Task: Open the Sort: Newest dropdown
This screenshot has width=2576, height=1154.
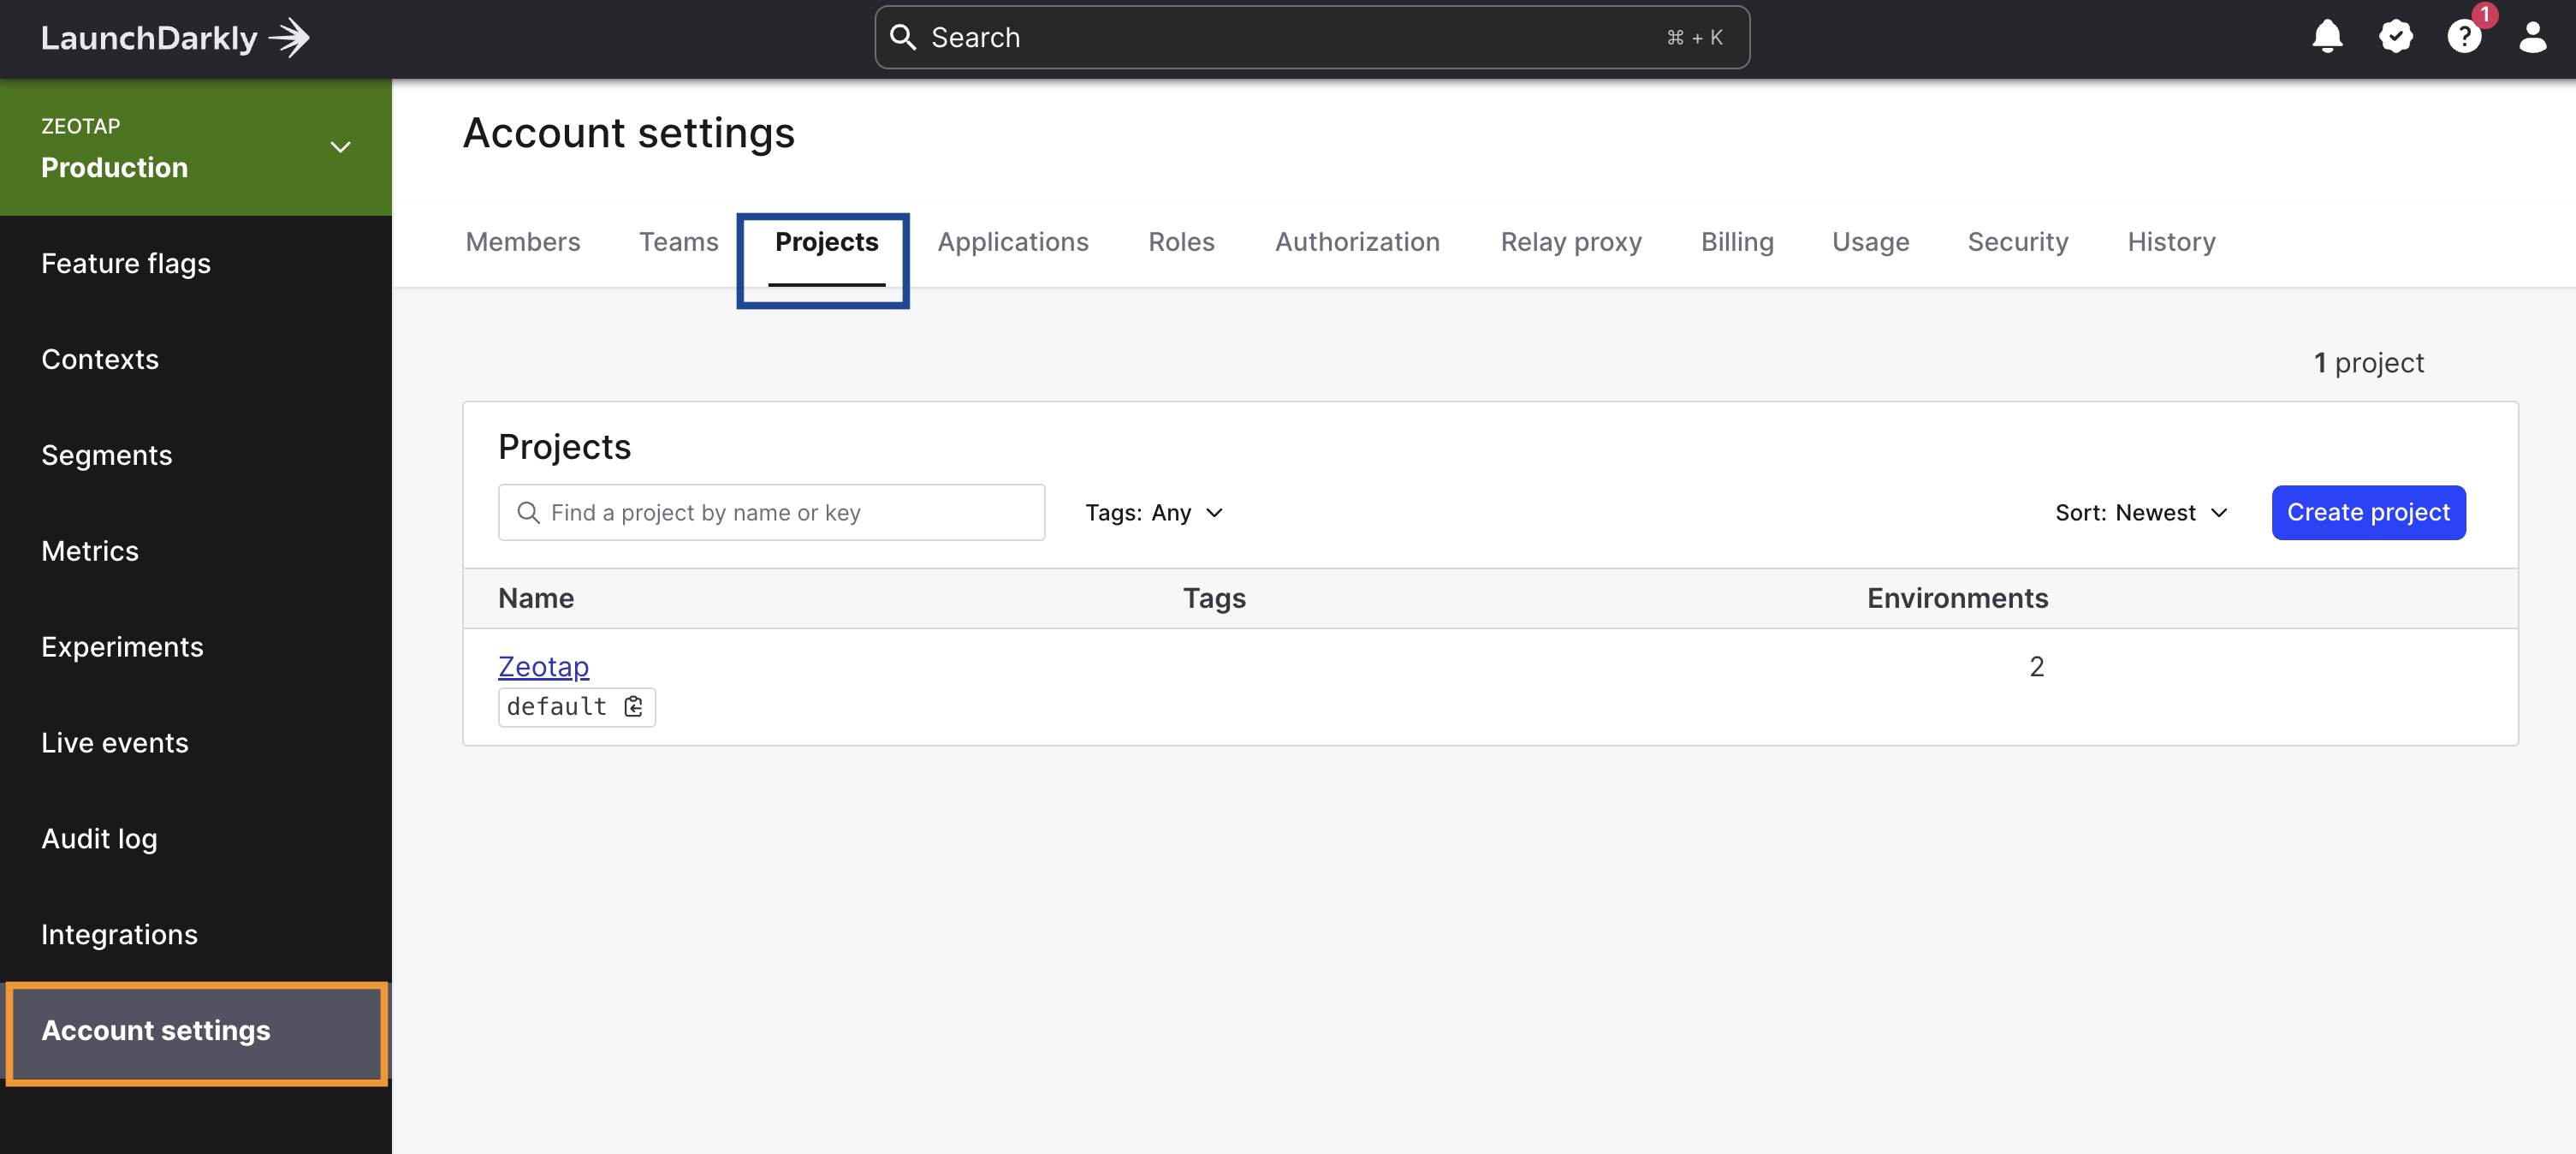Action: 2141,513
